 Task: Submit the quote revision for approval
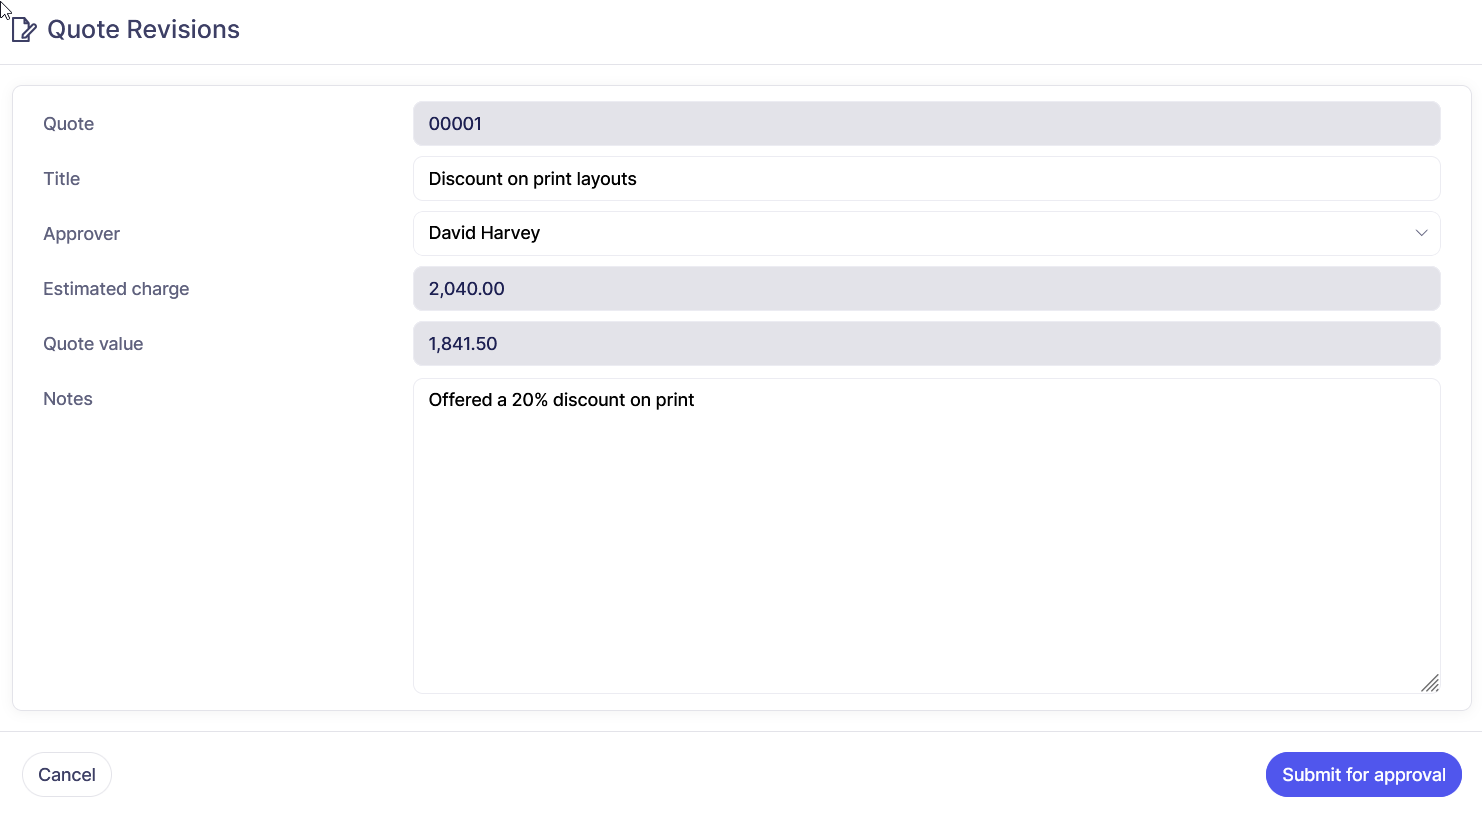point(1363,775)
